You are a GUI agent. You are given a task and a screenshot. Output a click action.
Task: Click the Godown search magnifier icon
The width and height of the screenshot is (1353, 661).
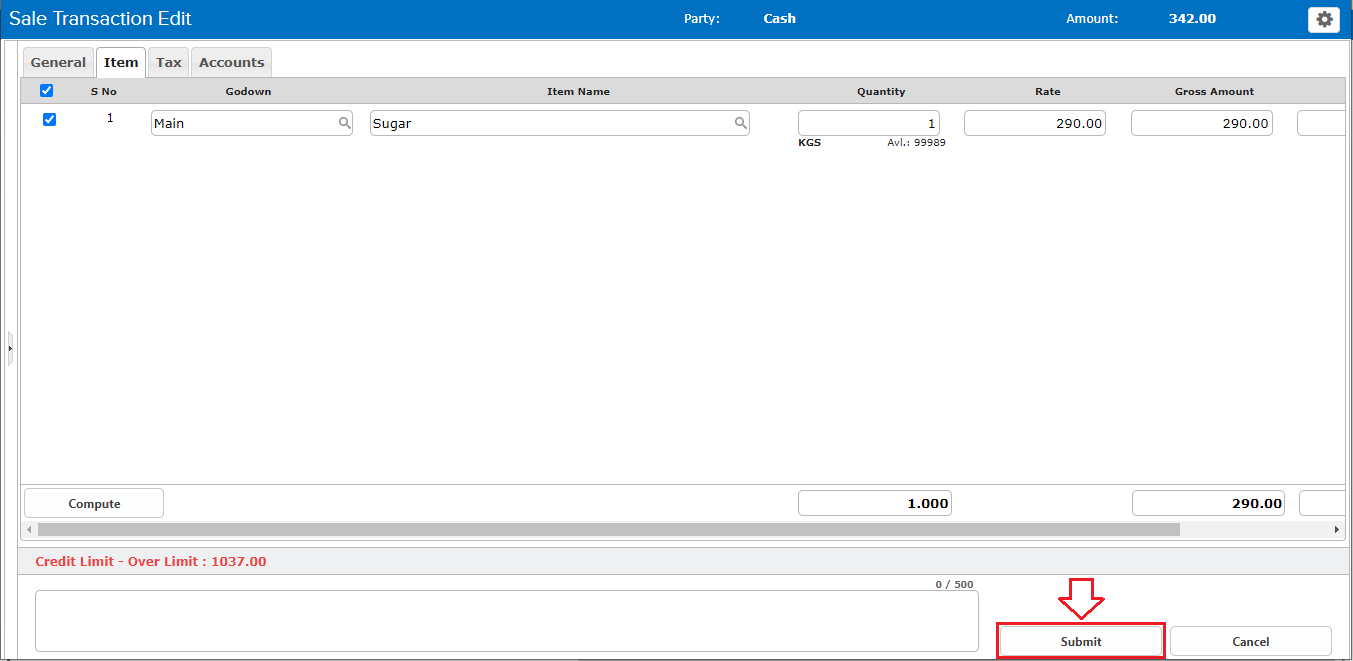coord(344,123)
